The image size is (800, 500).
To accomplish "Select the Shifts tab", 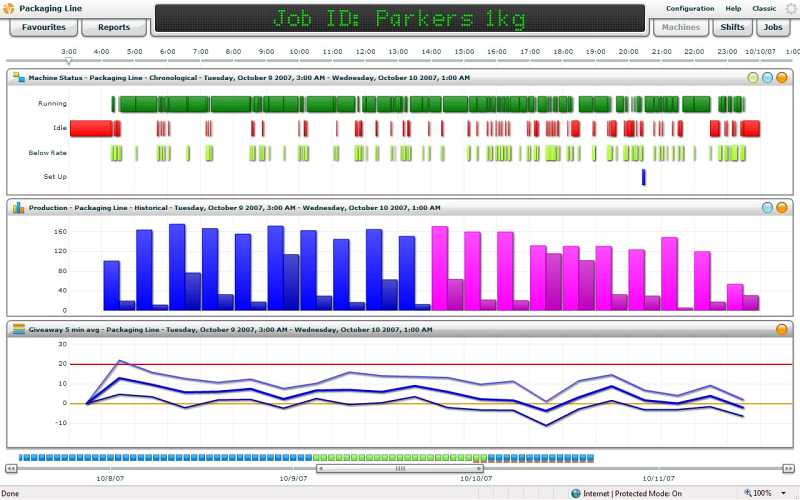I will 732,28.
